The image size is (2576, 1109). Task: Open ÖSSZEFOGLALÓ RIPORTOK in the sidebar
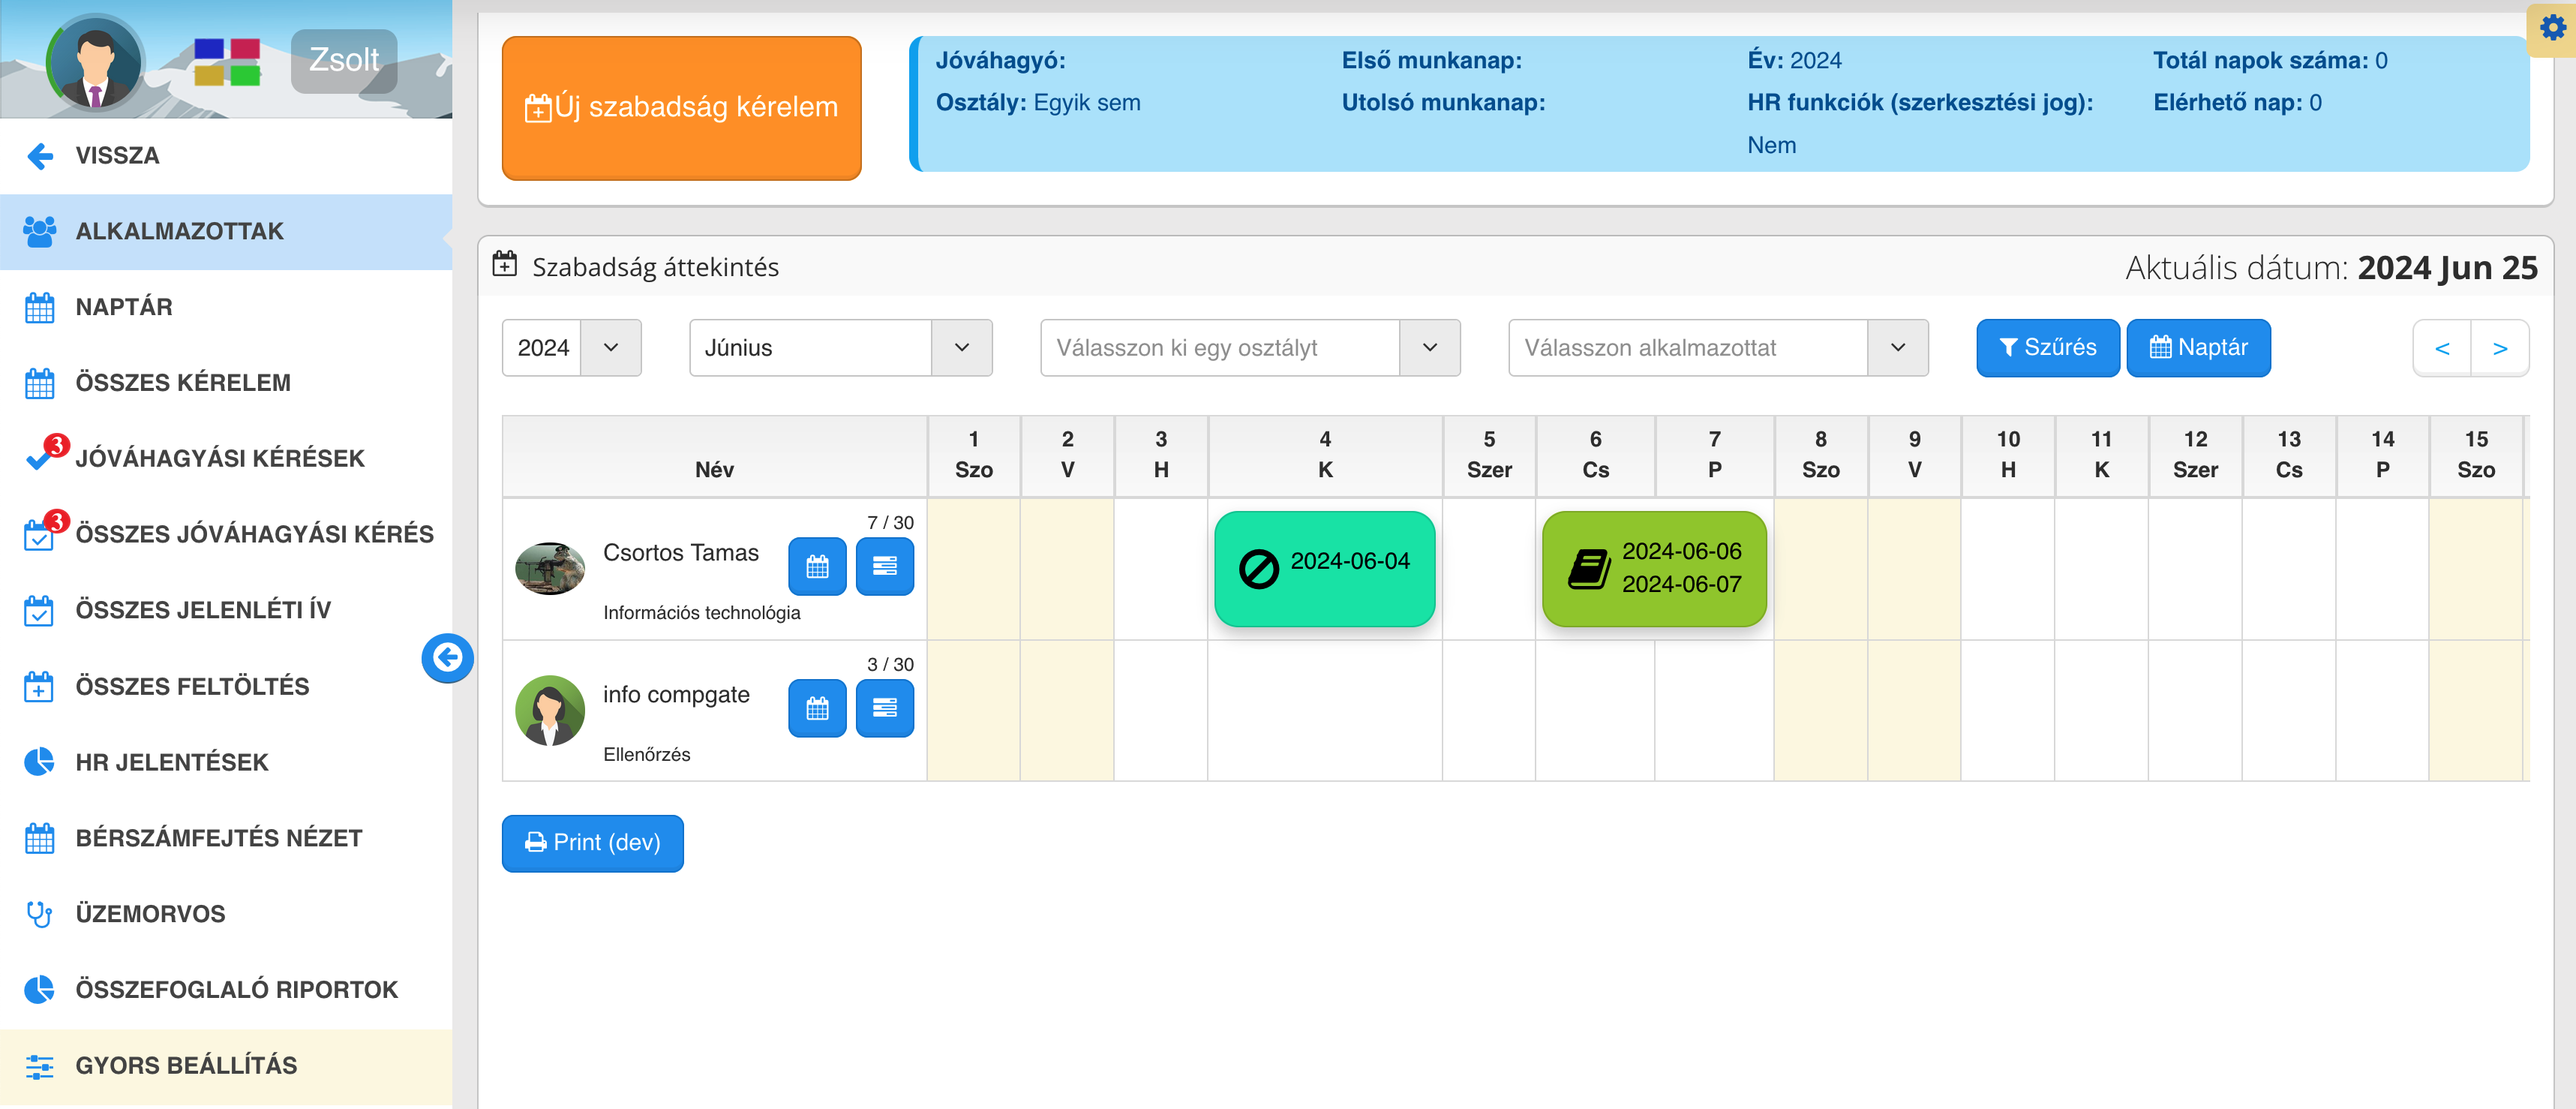point(226,990)
